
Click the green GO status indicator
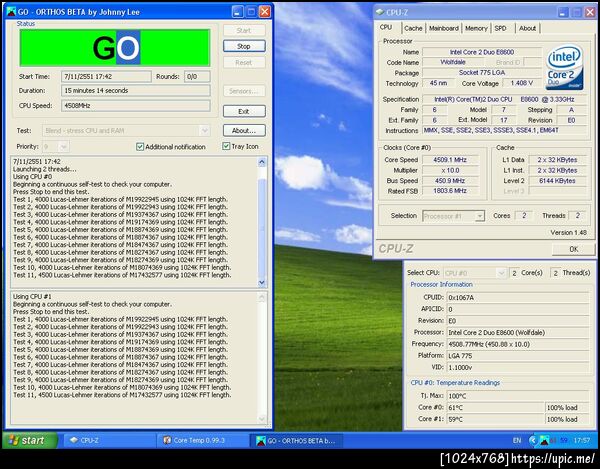click(x=115, y=47)
